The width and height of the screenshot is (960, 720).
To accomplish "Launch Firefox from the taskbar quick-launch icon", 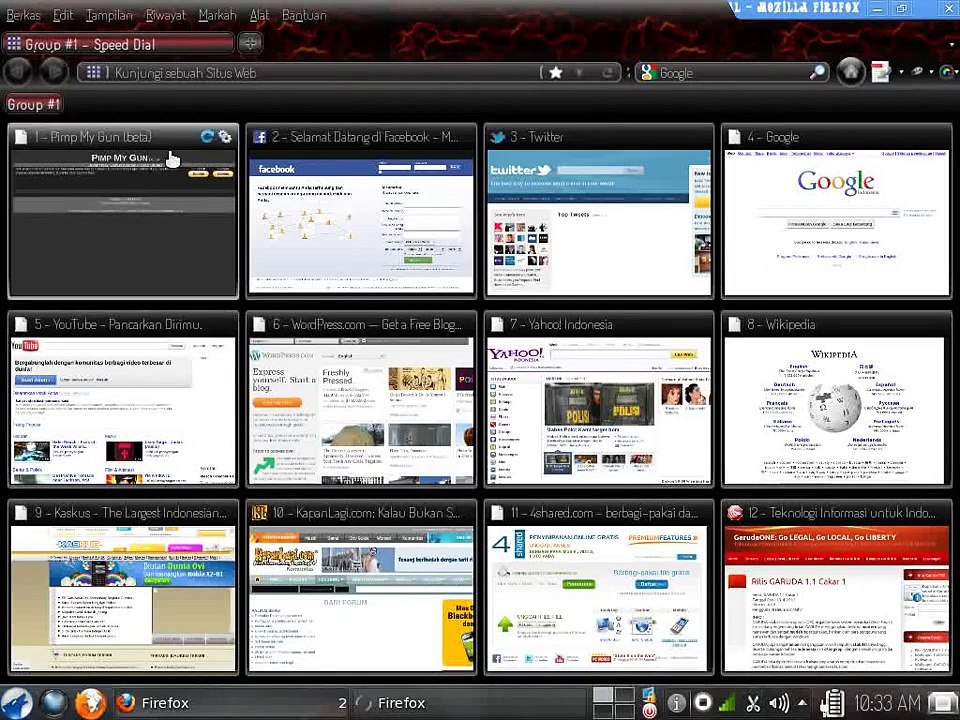I will click(x=91, y=703).
